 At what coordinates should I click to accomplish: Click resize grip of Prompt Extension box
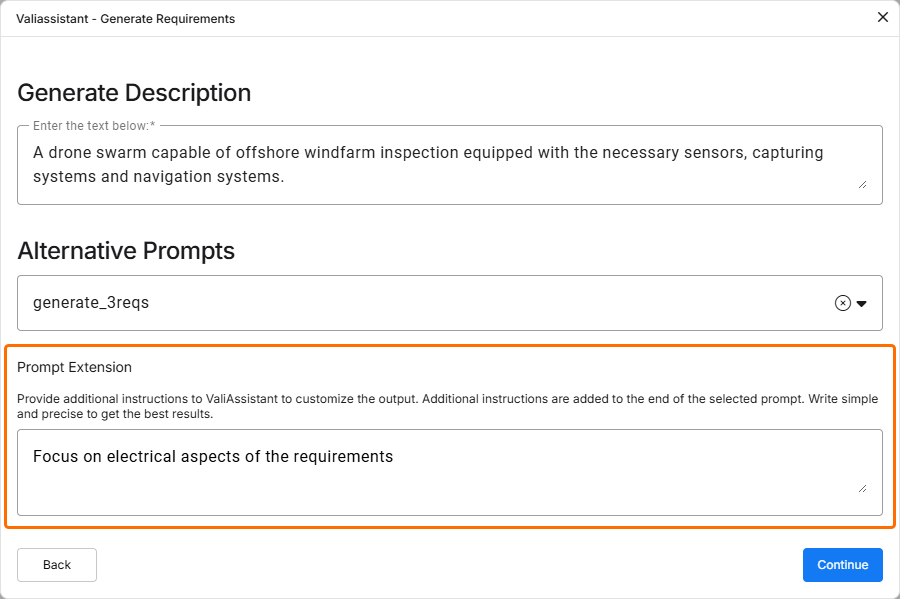(x=862, y=488)
